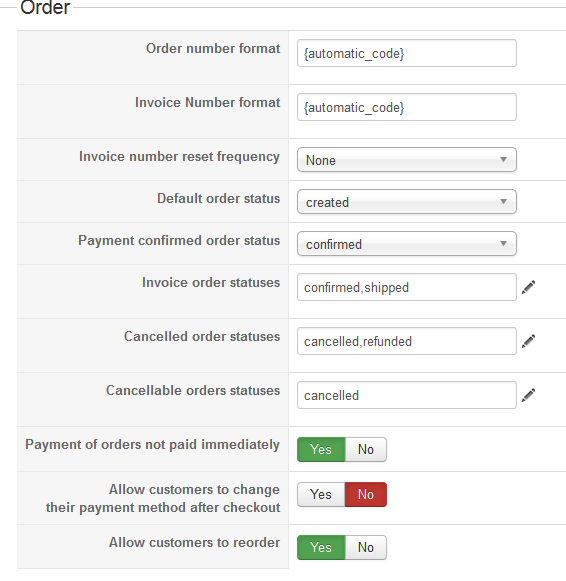Open pencil editor for Cancellable orders statuses
Screen dimensions: 566x581
pos(529,395)
